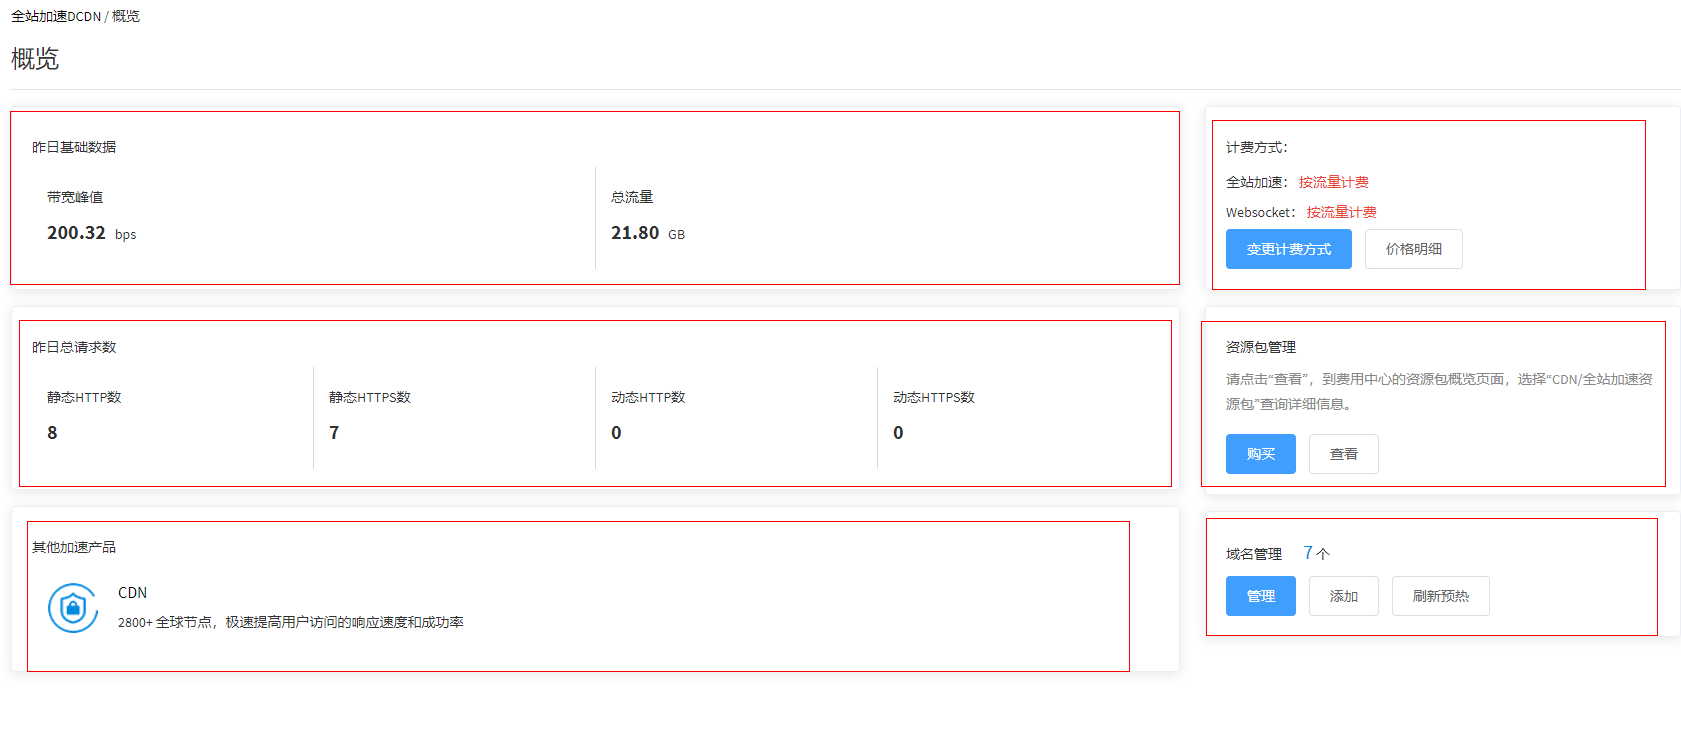Click 添加 to add a domain
This screenshot has width=1681, height=753.
click(x=1343, y=596)
